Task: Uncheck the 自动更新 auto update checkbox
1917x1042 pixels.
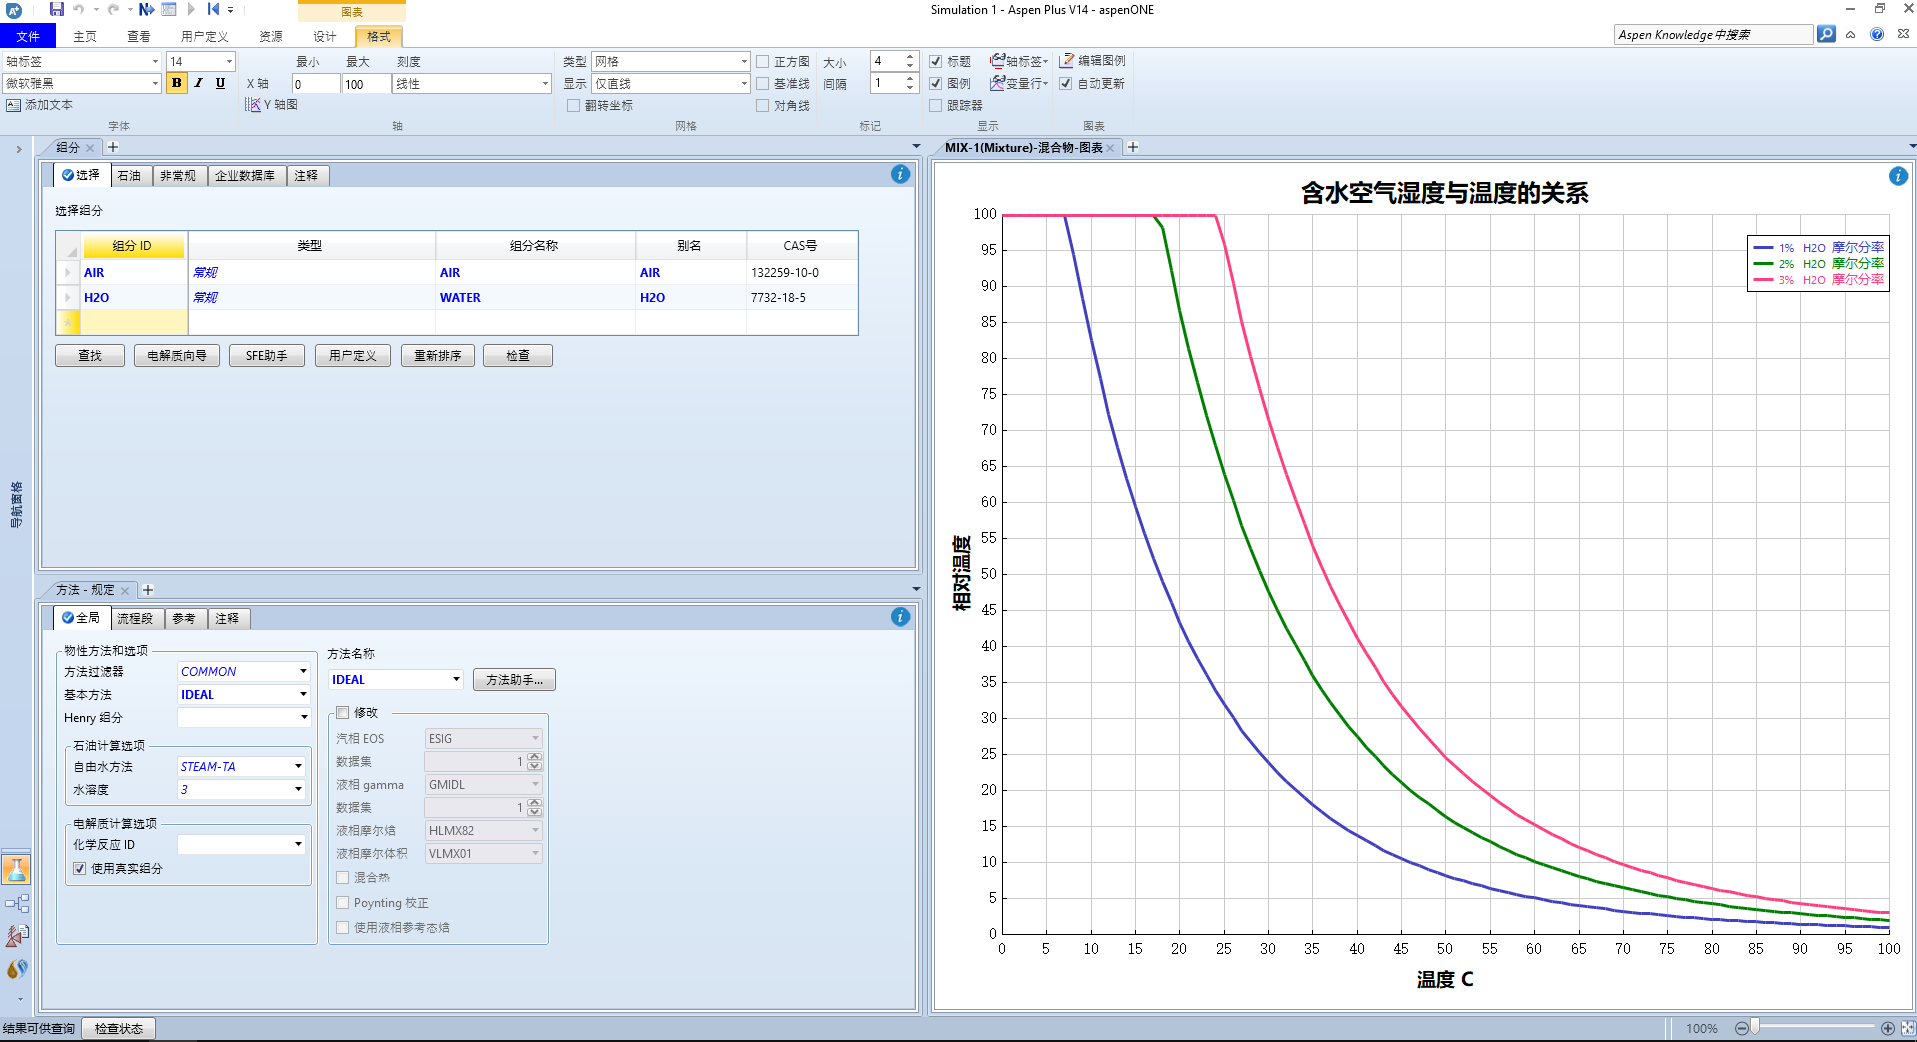Action: [1066, 83]
